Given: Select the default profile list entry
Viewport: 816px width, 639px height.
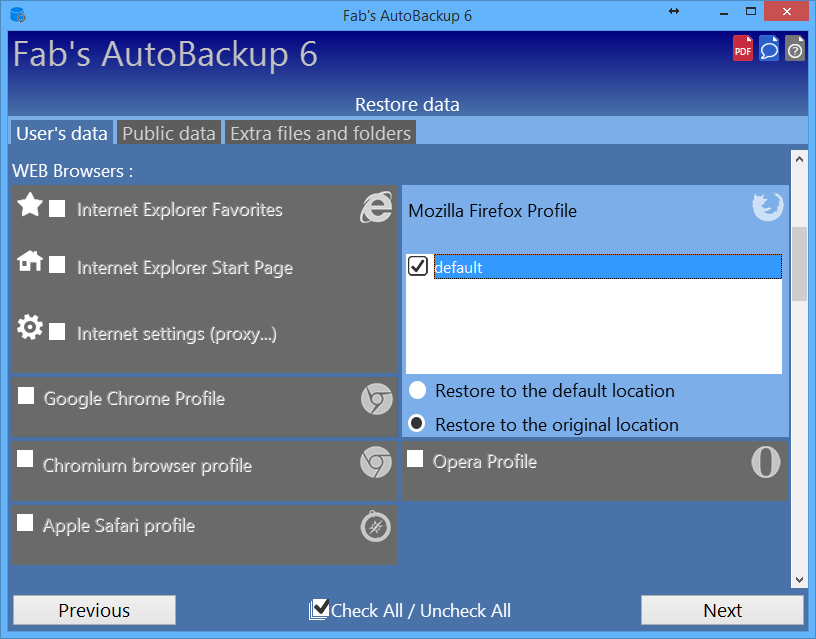Looking at the screenshot, I should point(607,266).
